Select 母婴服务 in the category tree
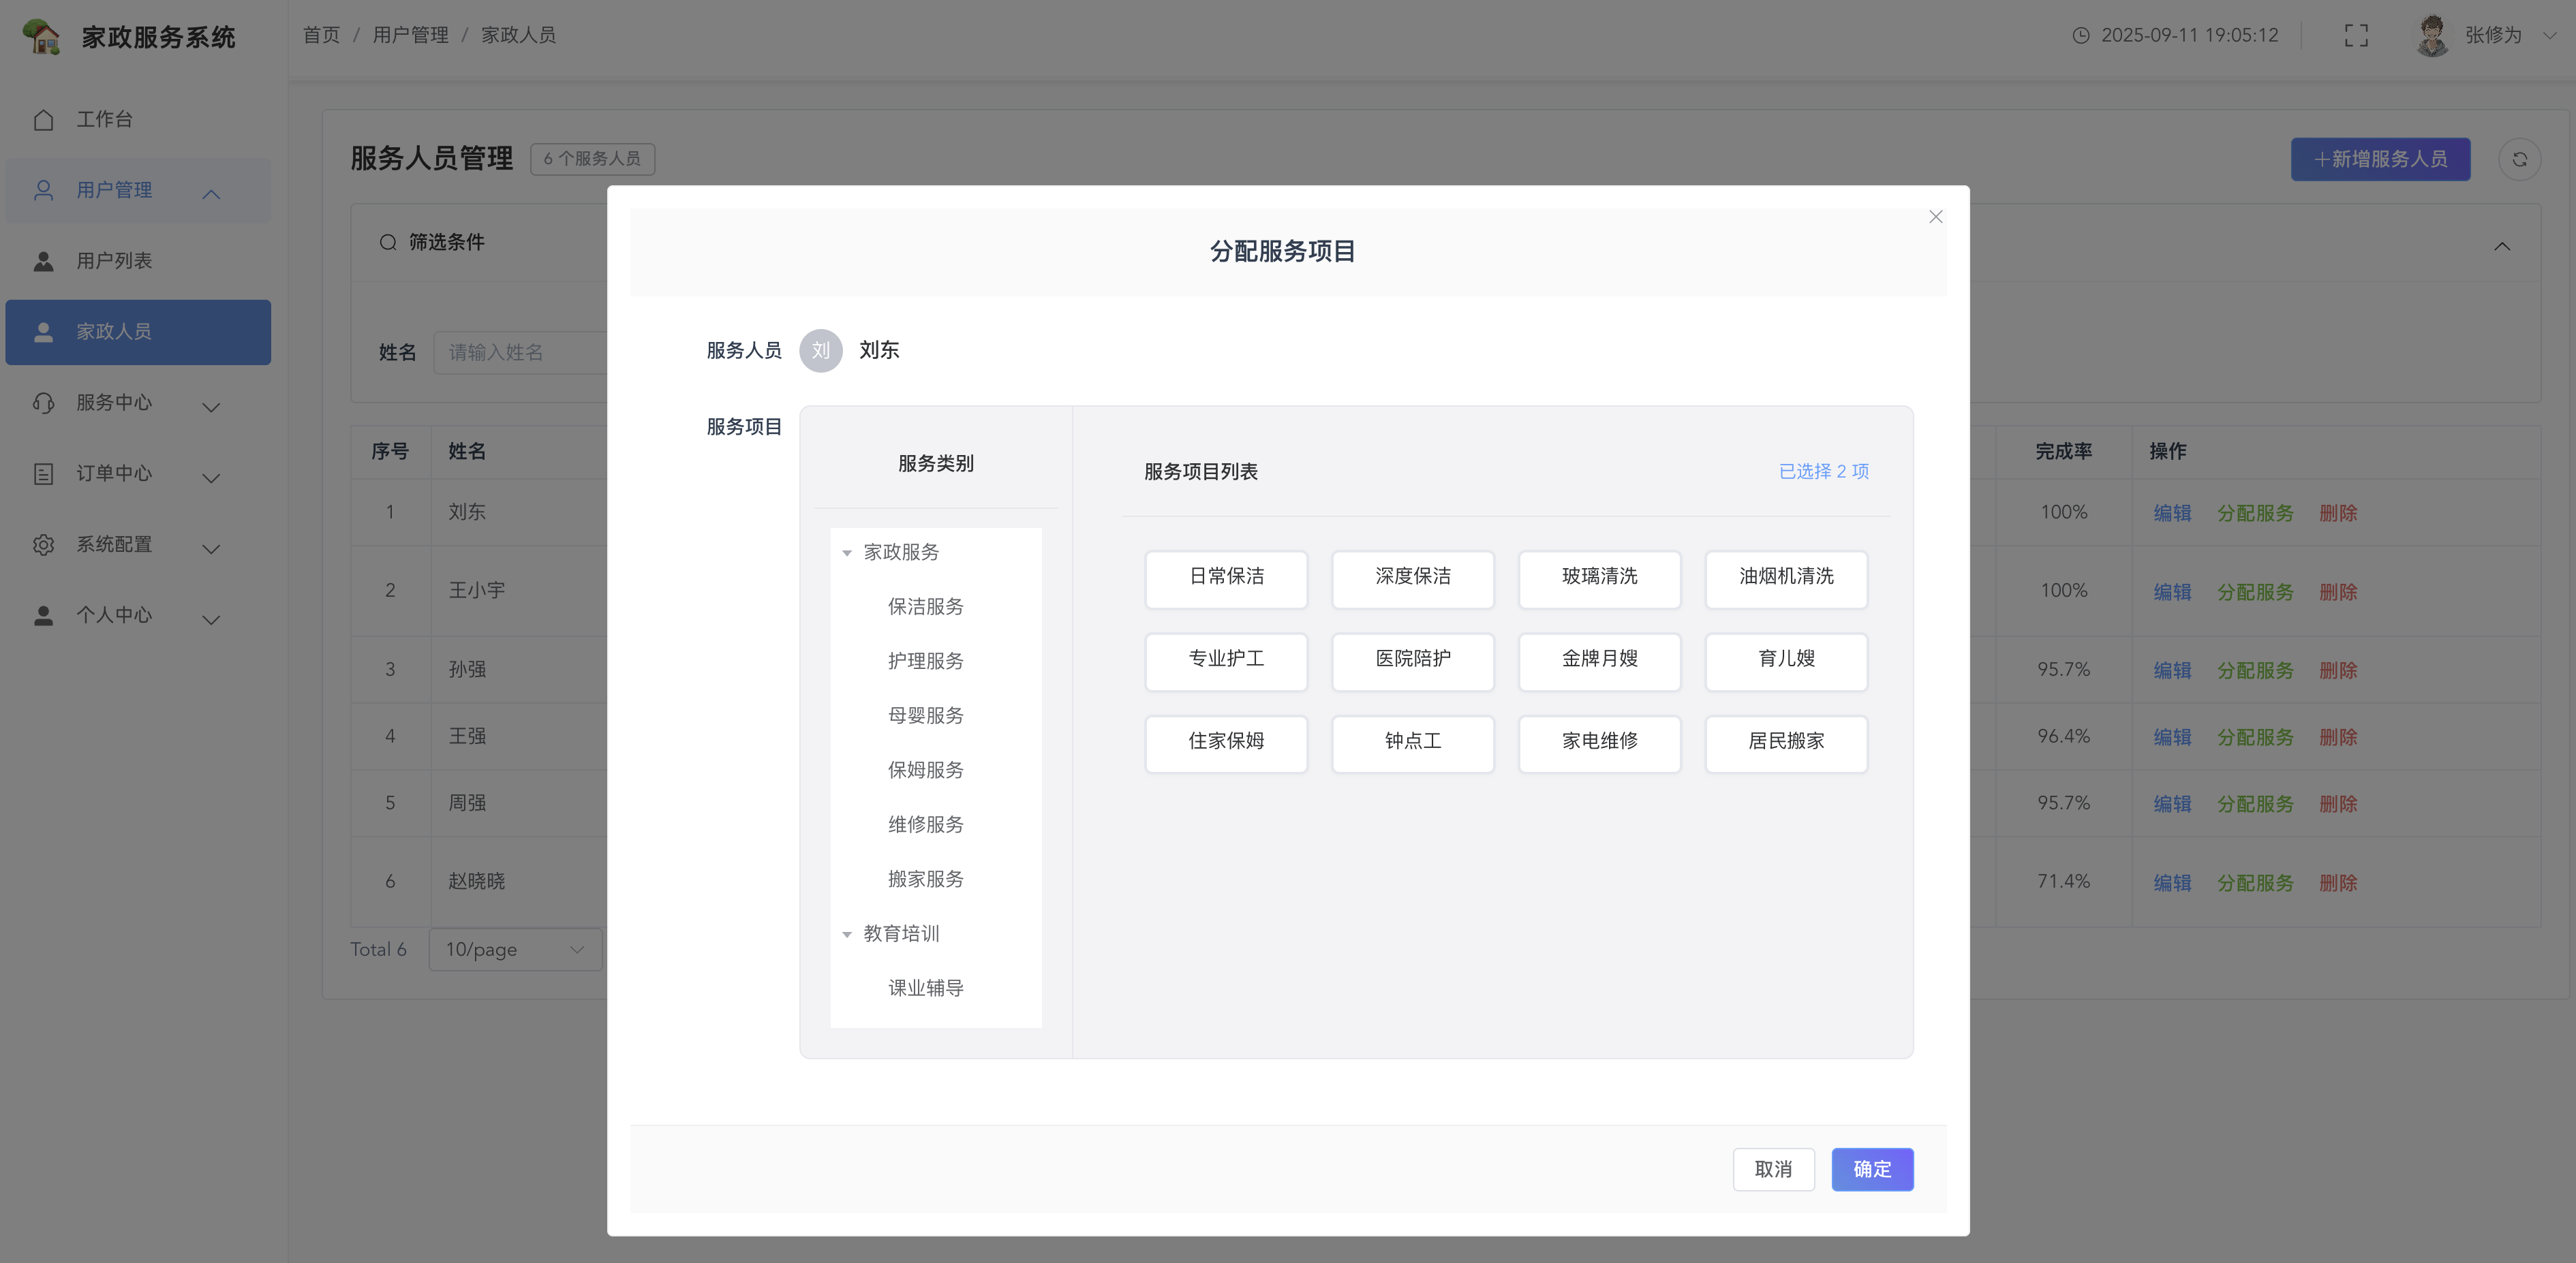 click(x=925, y=716)
